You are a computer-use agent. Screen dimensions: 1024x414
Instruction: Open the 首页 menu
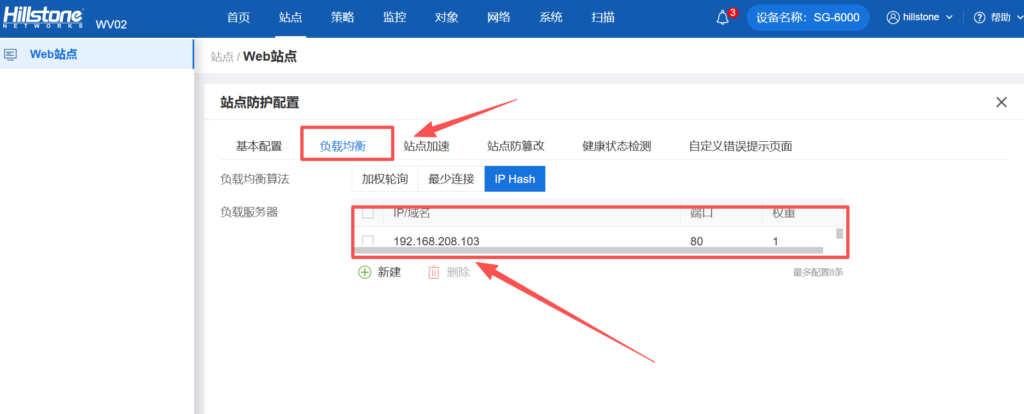tap(238, 18)
